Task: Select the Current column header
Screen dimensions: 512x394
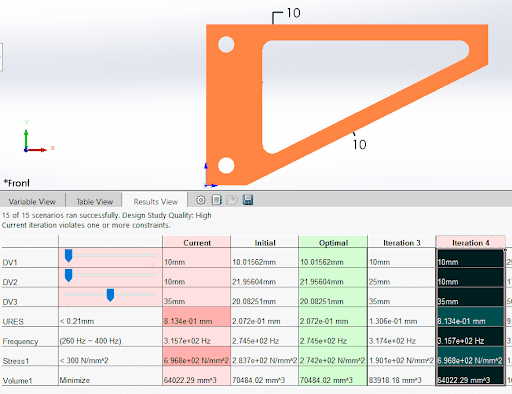Action: pyautogui.click(x=197, y=243)
